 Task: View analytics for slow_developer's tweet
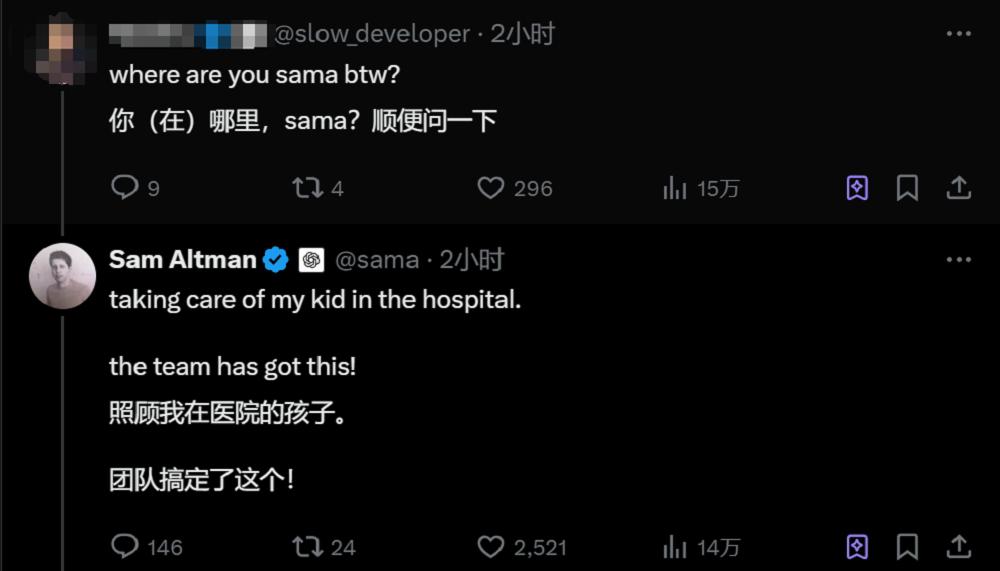675,188
